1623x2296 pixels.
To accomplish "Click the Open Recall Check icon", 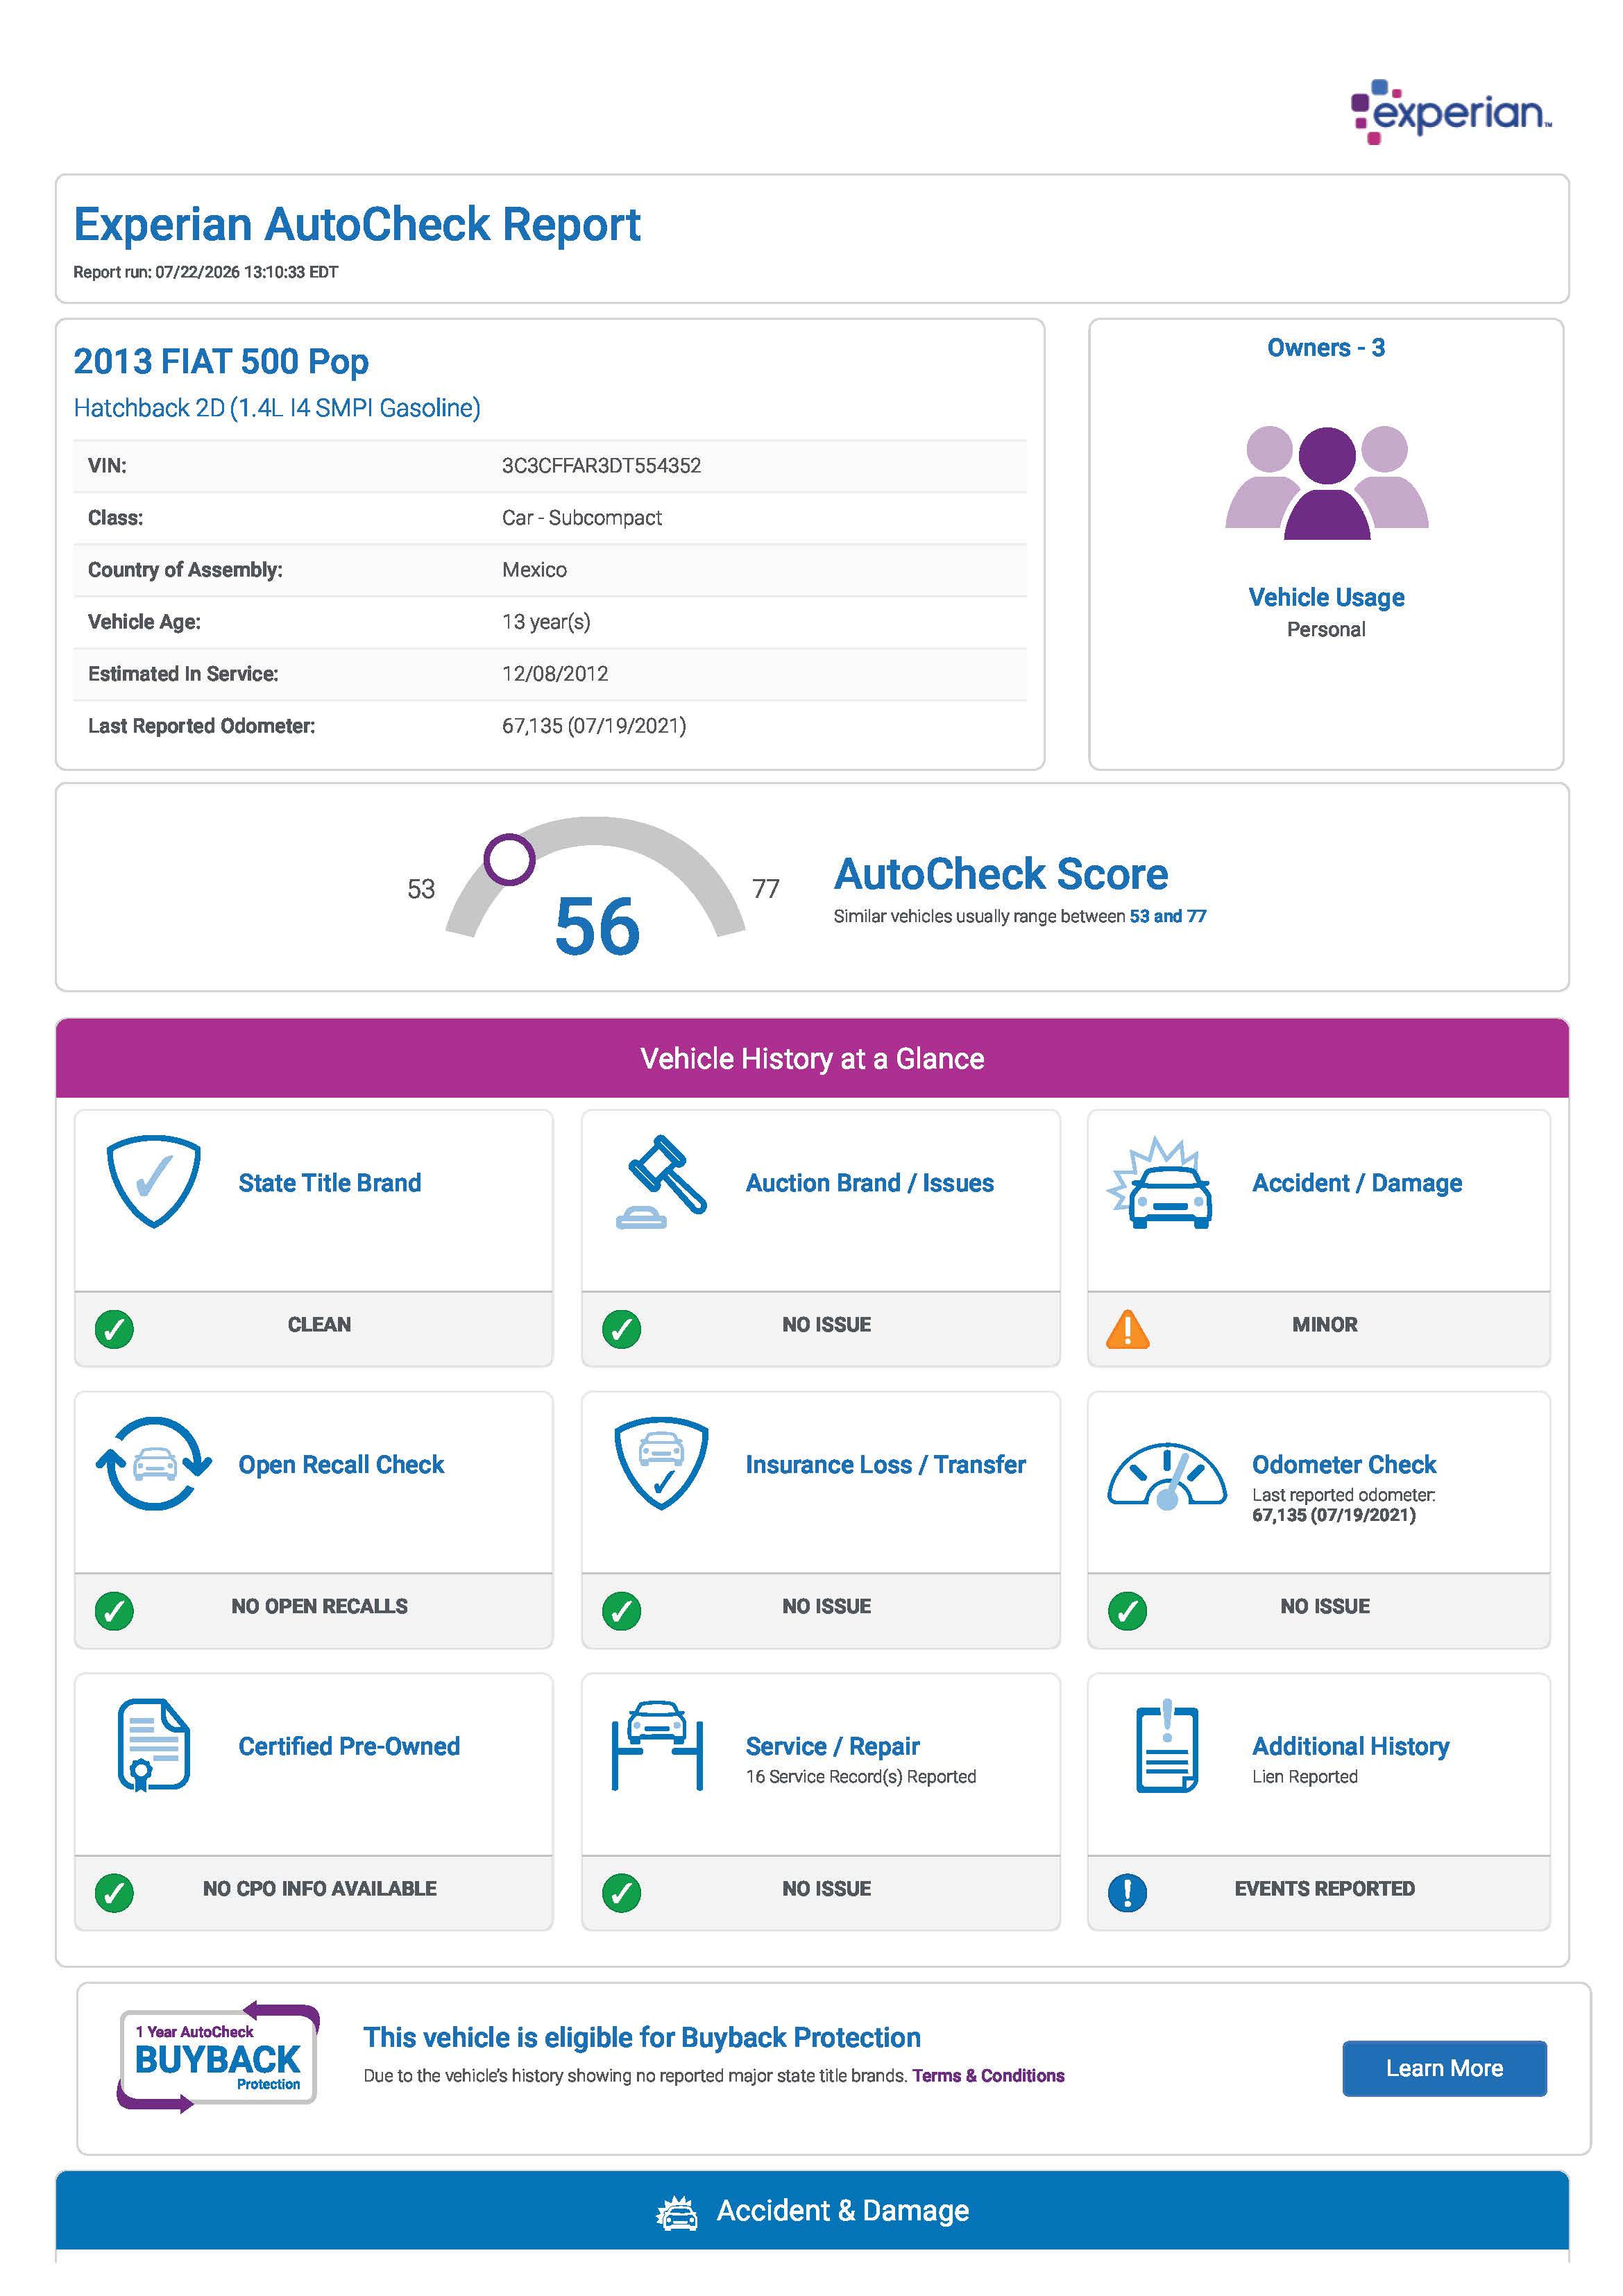I will coord(153,1463).
